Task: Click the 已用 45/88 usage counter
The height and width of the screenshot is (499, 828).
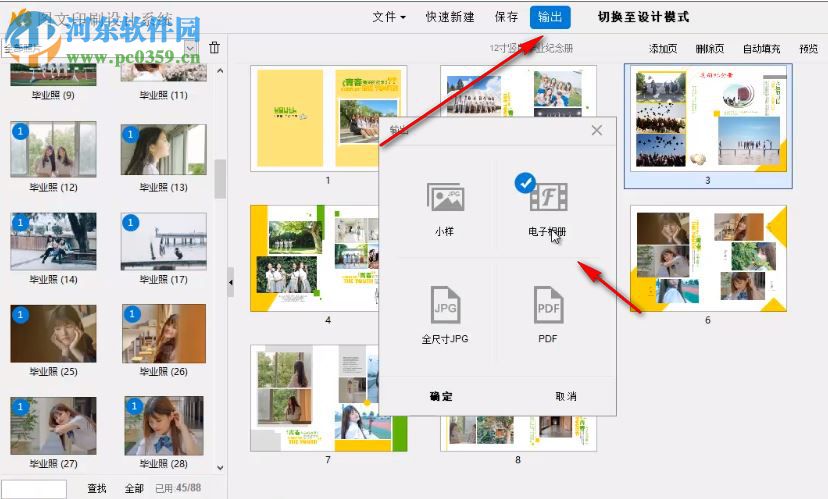Action: pos(178,488)
